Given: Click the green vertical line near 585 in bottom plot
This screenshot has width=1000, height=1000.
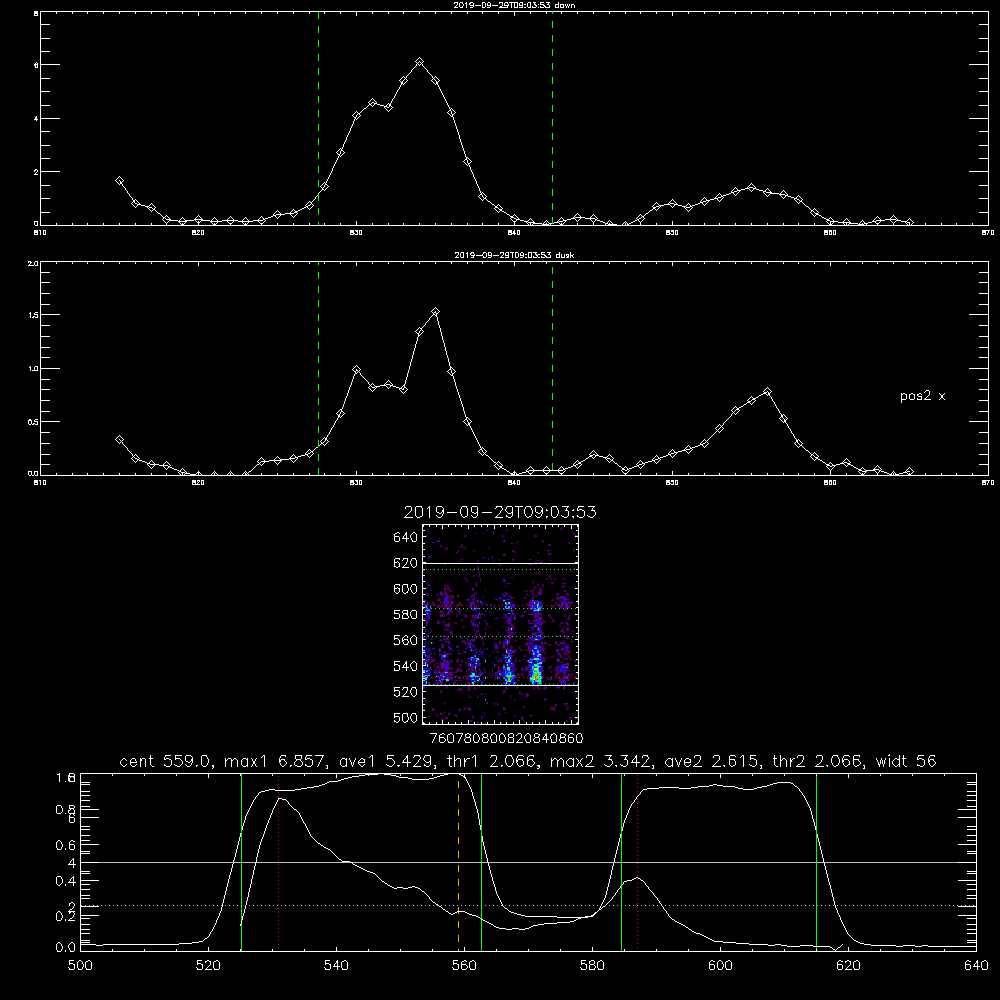Looking at the screenshot, I should coord(621,862).
